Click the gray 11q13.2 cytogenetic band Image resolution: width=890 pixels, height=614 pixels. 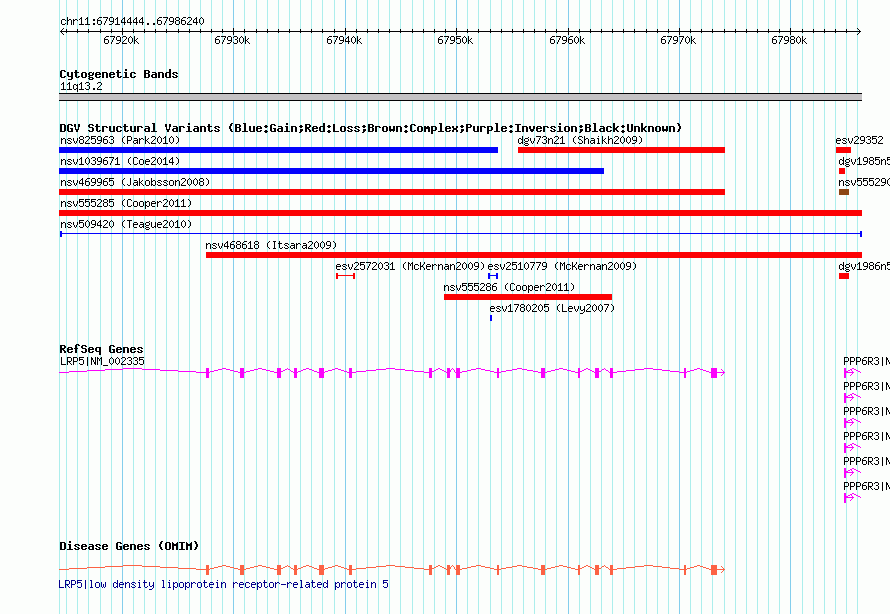click(460, 97)
